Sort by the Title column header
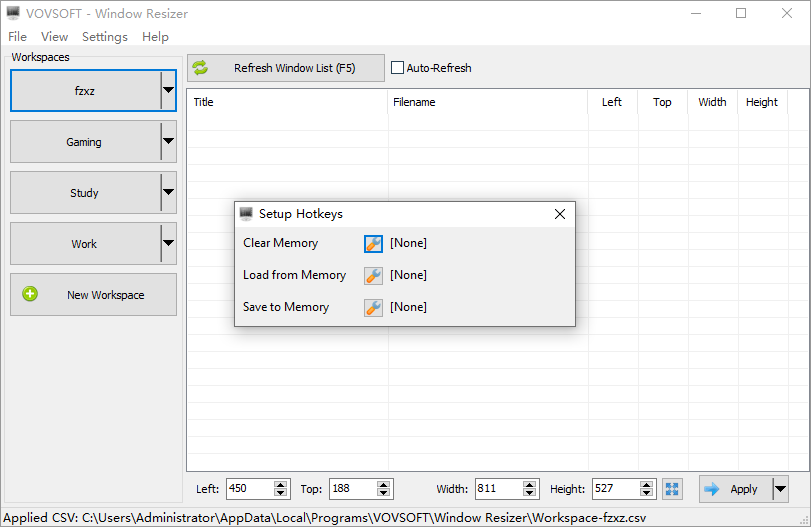Screen dimensions: 811x527 [x=288, y=102]
